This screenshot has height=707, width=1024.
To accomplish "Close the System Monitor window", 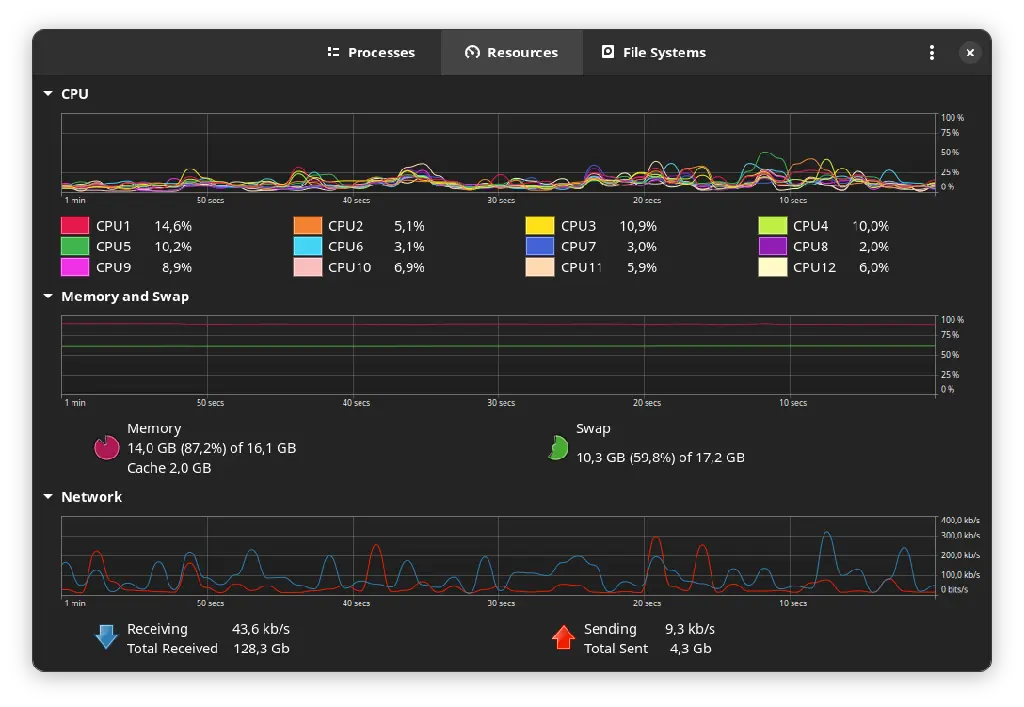I will pos(969,53).
